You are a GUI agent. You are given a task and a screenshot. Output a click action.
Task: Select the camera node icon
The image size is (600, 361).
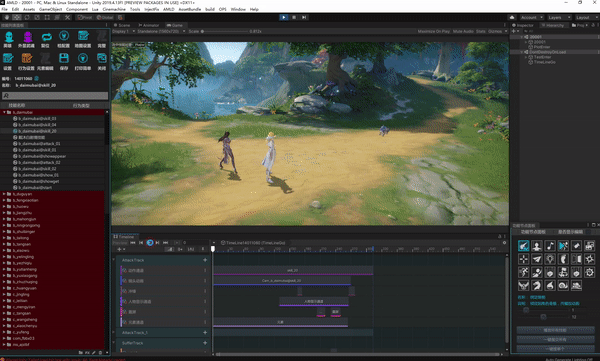point(590,246)
